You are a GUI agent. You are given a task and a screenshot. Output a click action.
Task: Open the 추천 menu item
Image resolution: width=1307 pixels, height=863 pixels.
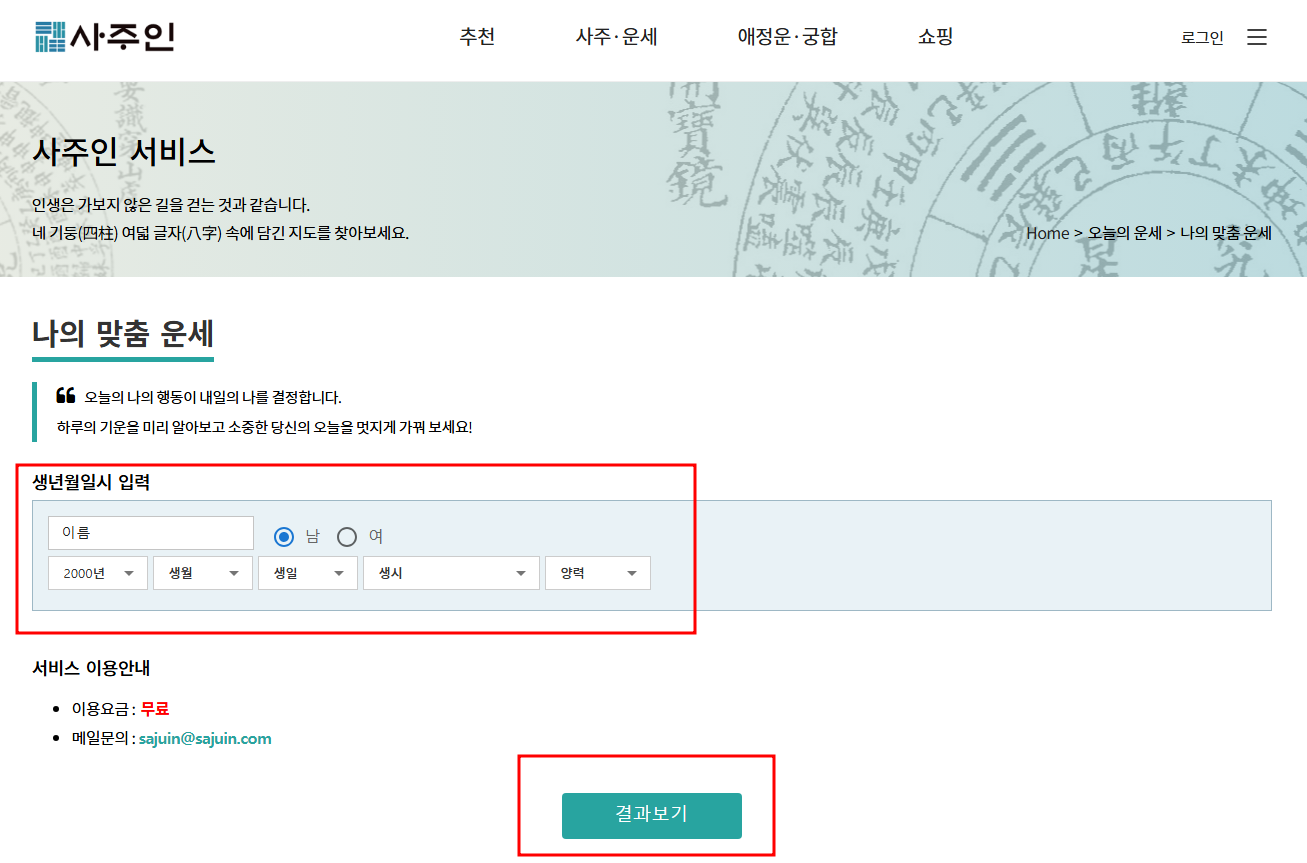click(477, 36)
